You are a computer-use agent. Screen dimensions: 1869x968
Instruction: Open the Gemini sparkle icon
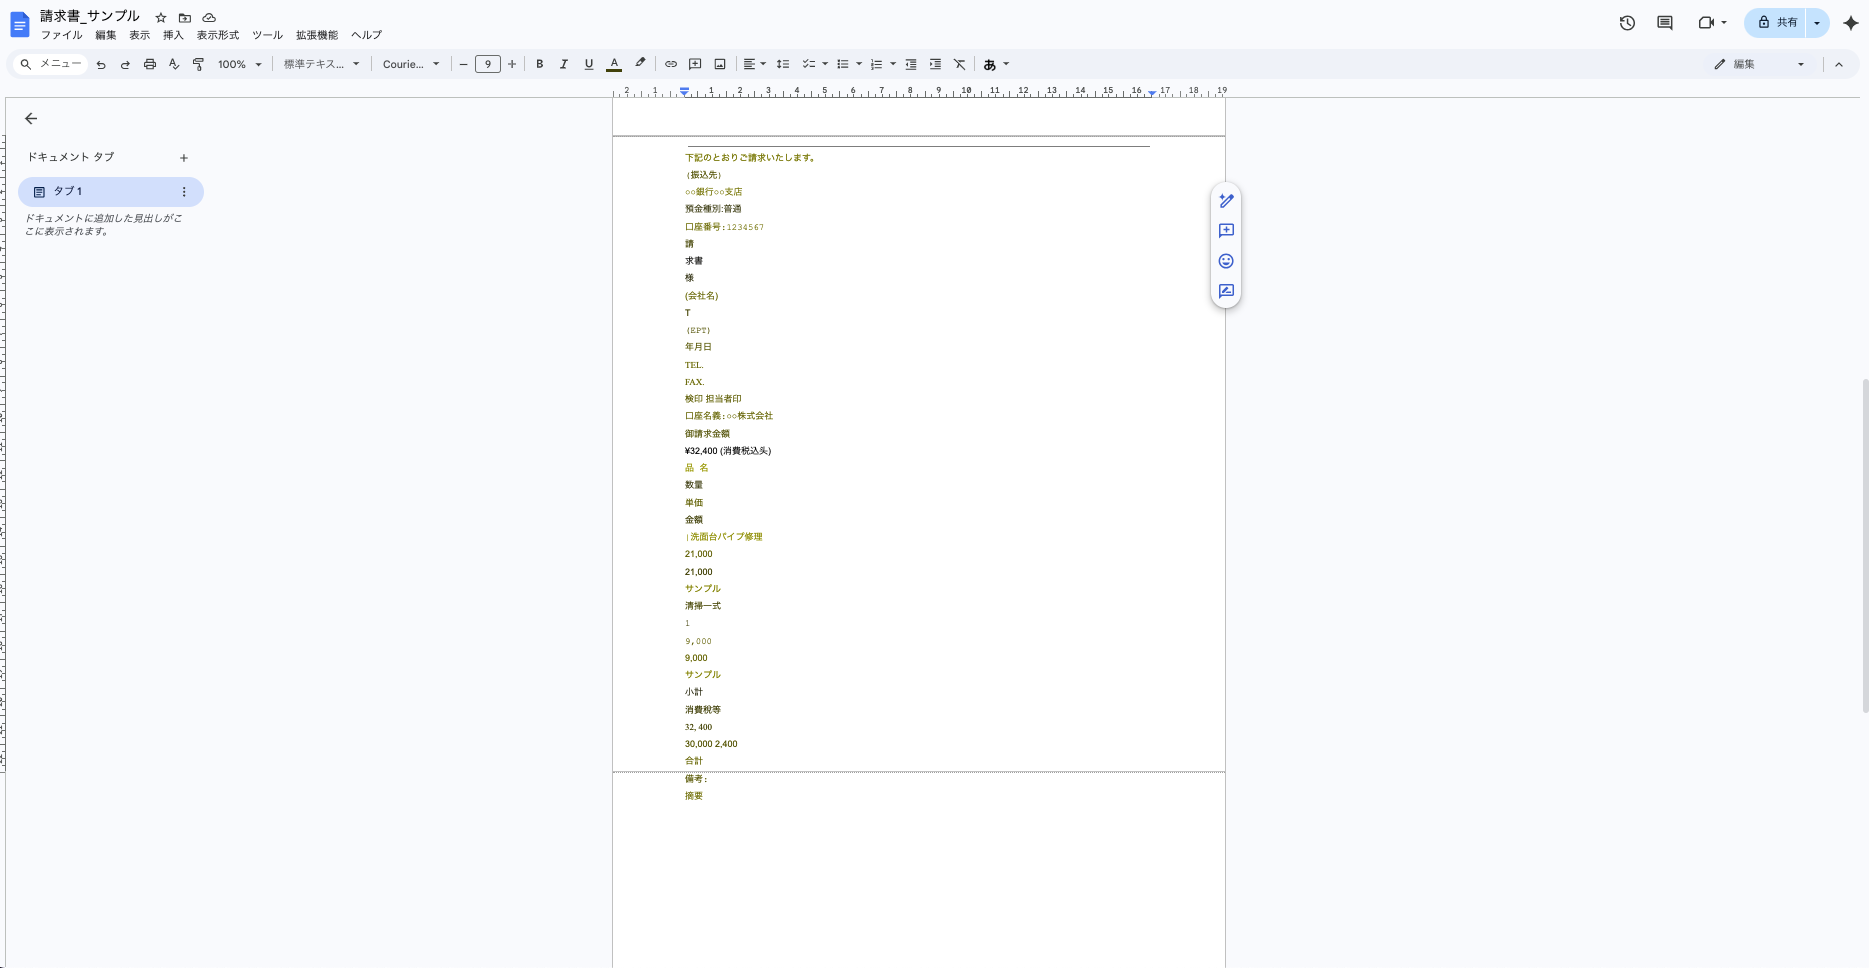click(x=1850, y=23)
